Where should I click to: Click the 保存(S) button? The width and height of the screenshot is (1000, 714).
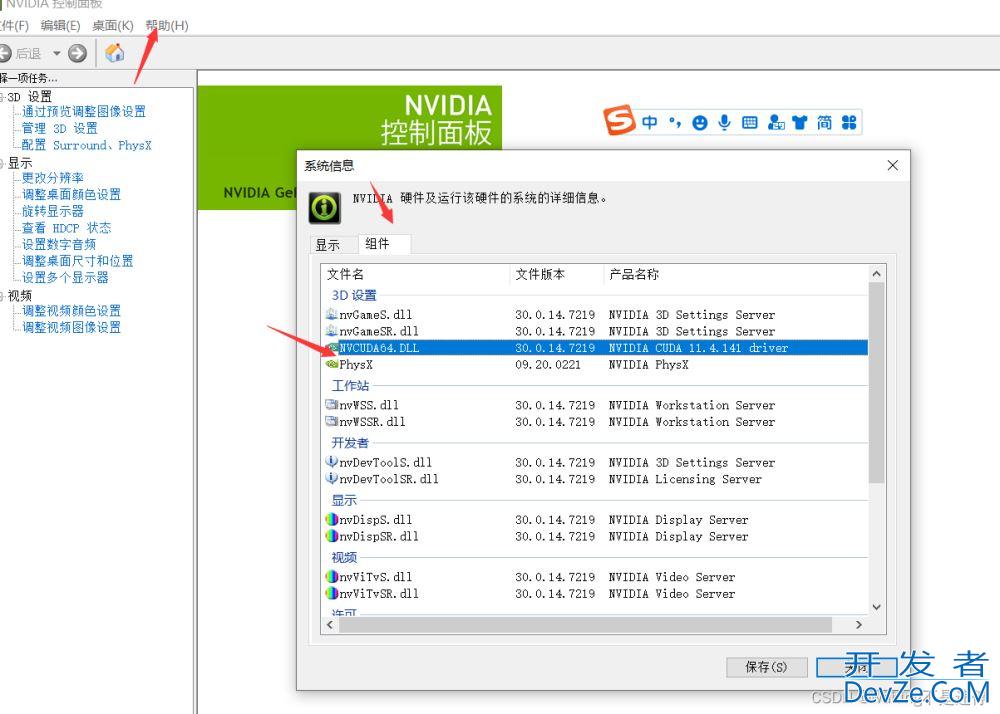tap(767, 667)
